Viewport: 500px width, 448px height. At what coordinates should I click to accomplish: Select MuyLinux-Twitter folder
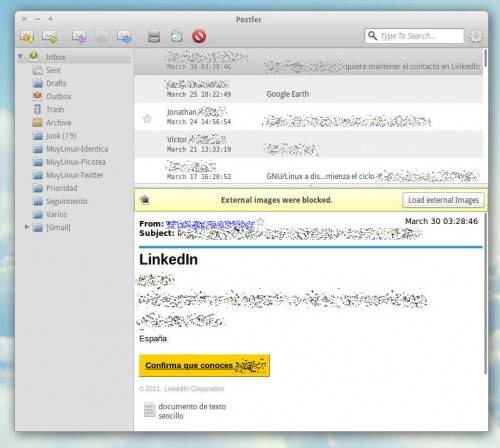tap(74, 175)
